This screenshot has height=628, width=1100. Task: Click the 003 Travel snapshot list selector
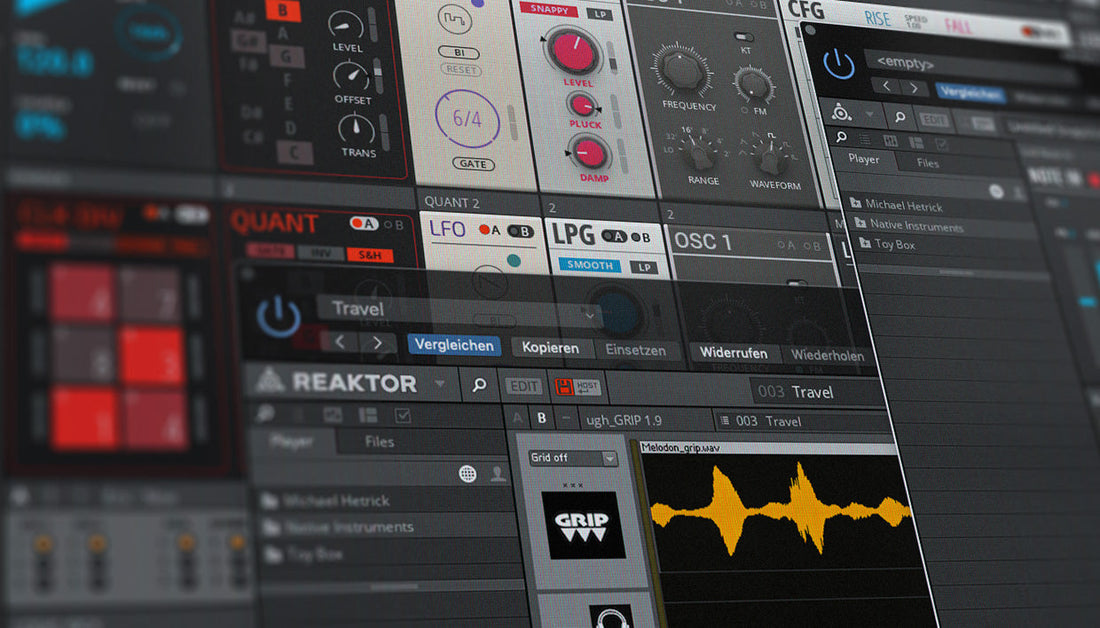tap(800, 421)
